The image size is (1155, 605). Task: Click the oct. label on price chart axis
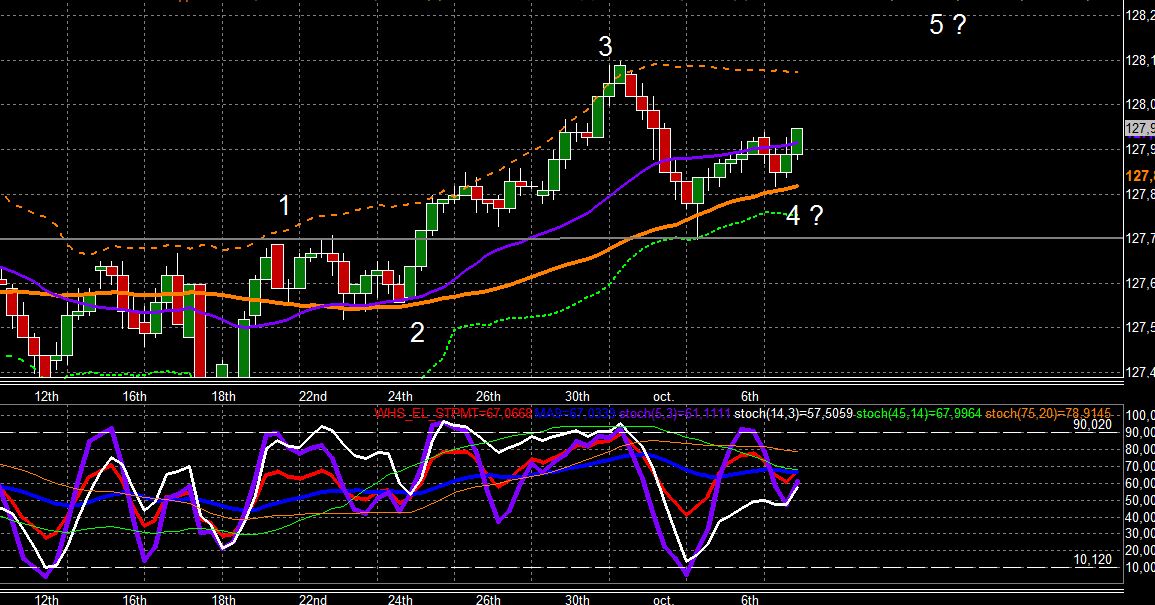pos(663,396)
